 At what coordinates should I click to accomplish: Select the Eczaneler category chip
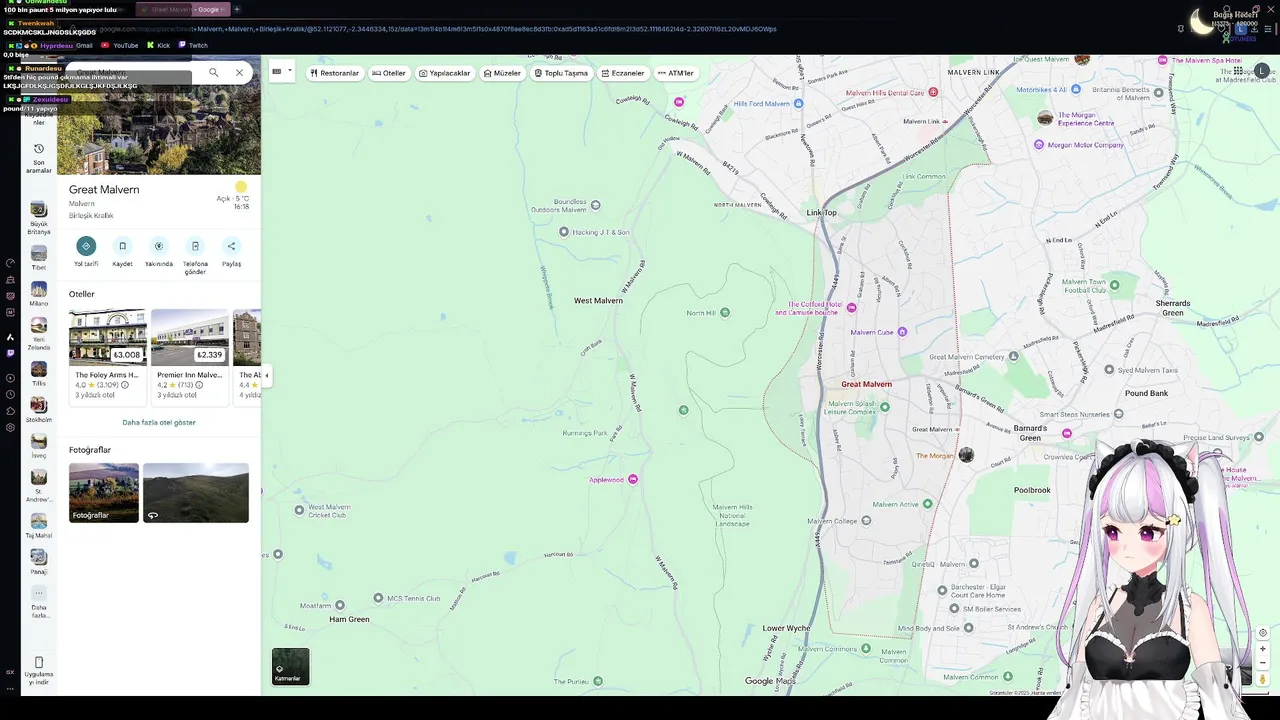point(622,73)
